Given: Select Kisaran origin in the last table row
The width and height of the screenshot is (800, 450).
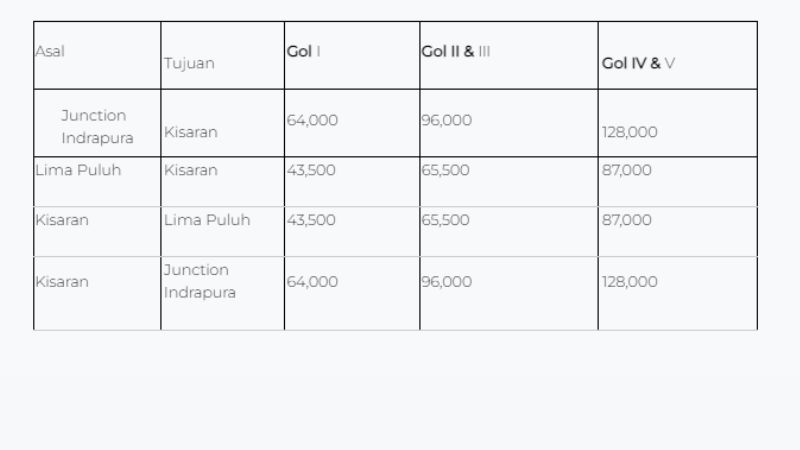Looking at the screenshot, I should (x=62, y=282).
